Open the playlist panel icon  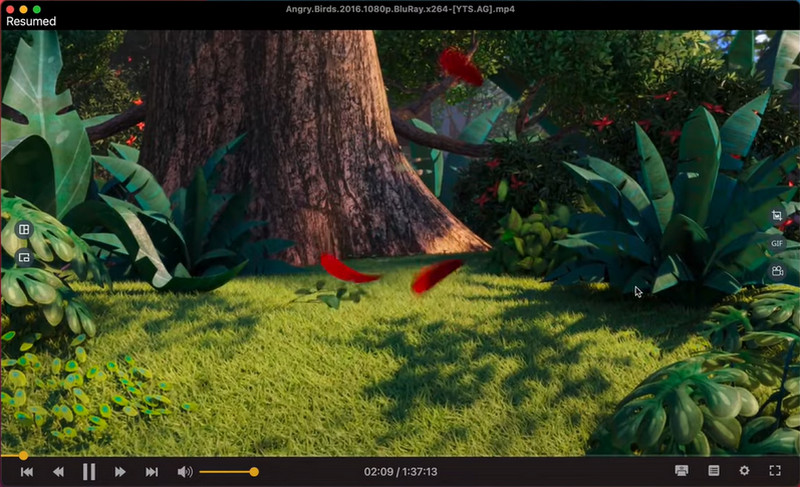713,471
